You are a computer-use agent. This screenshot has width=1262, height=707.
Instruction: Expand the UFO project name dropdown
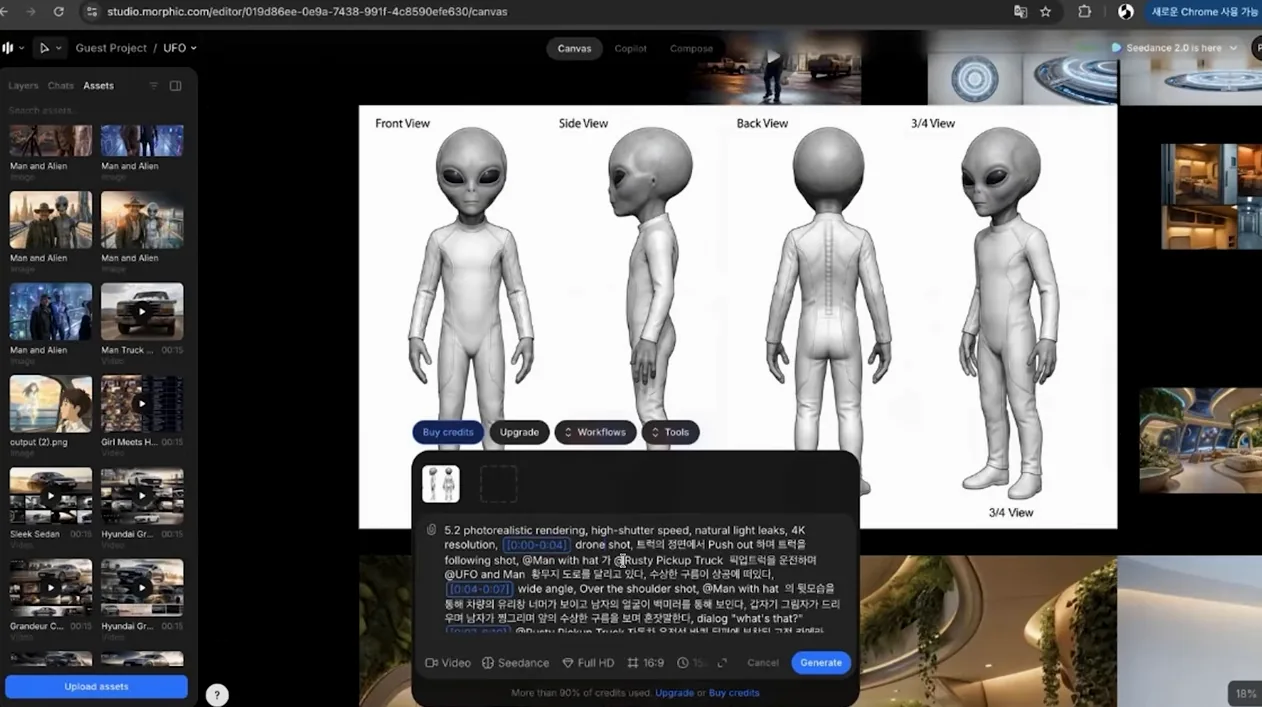pyautogui.click(x=180, y=48)
